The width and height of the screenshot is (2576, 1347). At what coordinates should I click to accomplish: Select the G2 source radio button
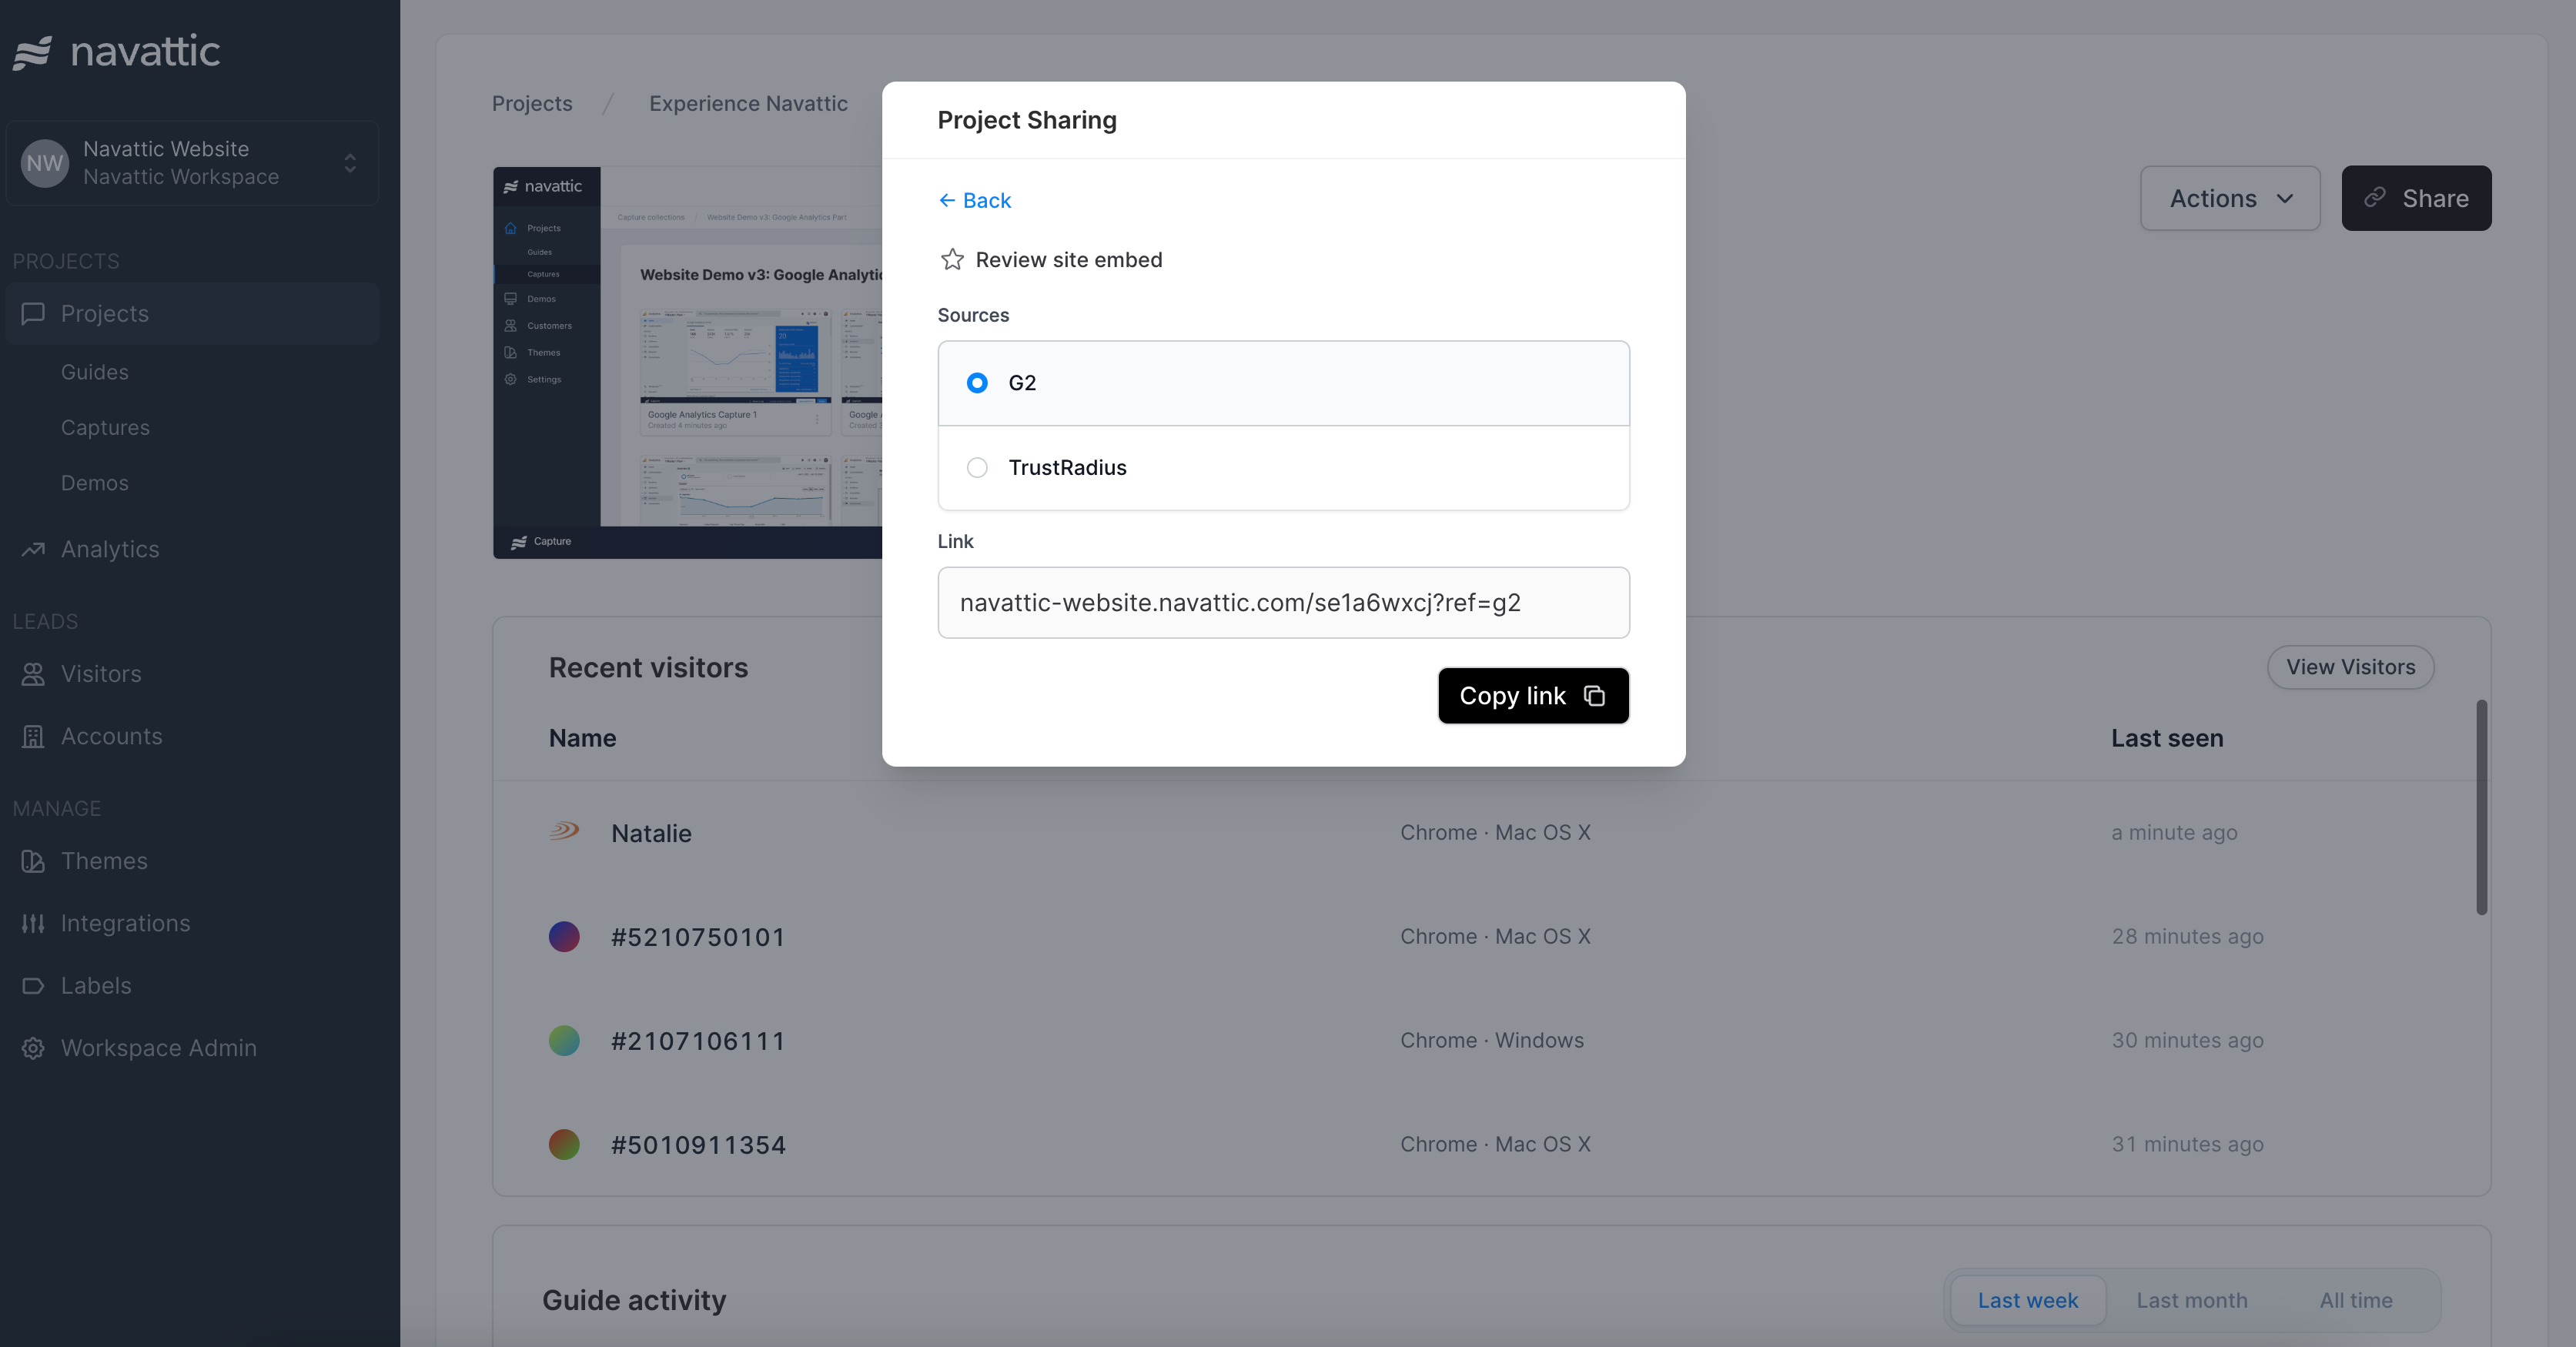977,383
